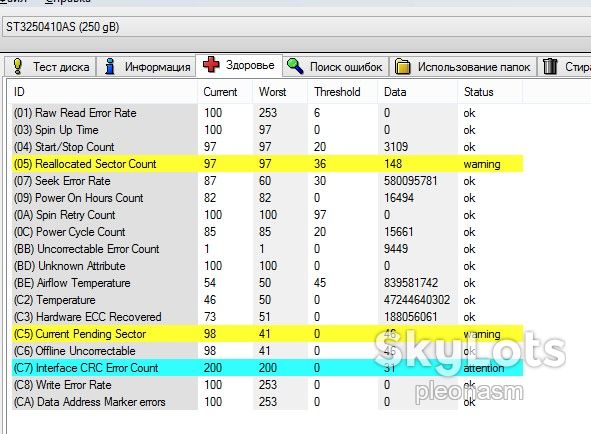Go to the Поиск ошибок tab
591x434 pixels.
(335, 66)
